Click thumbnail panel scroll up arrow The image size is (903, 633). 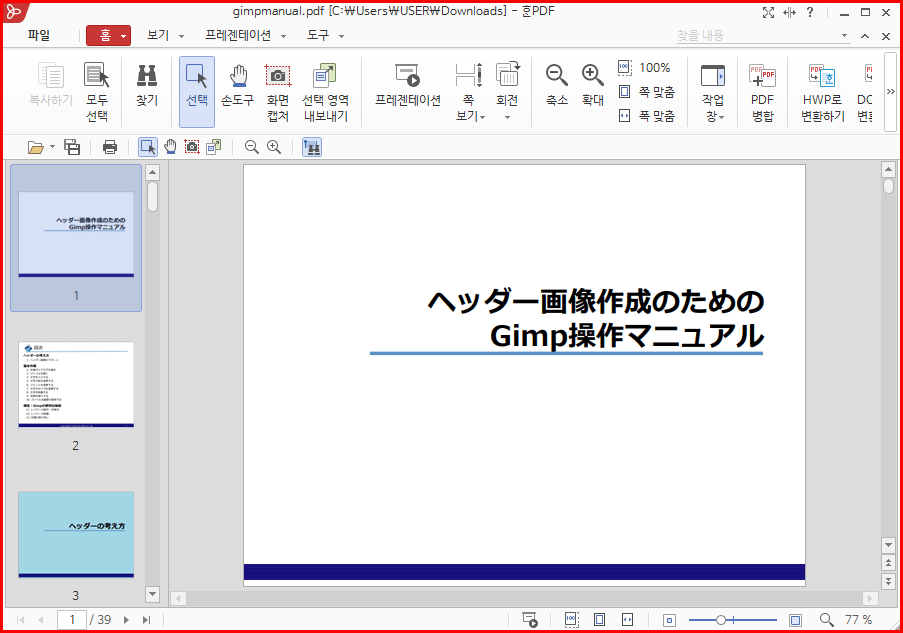click(x=153, y=172)
